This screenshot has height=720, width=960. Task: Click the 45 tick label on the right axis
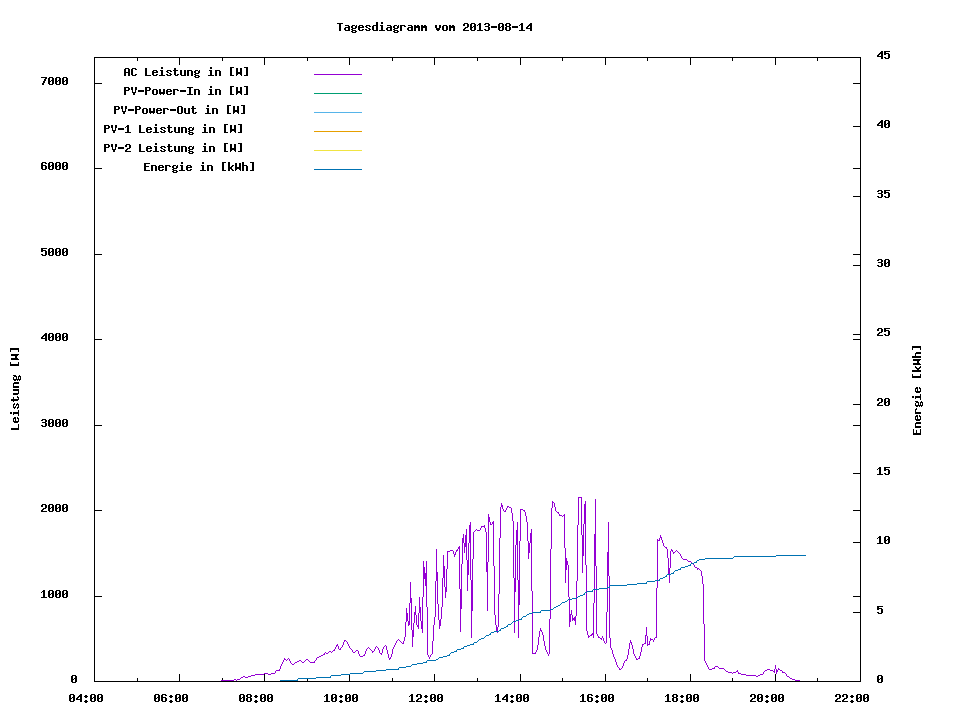(883, 55)
